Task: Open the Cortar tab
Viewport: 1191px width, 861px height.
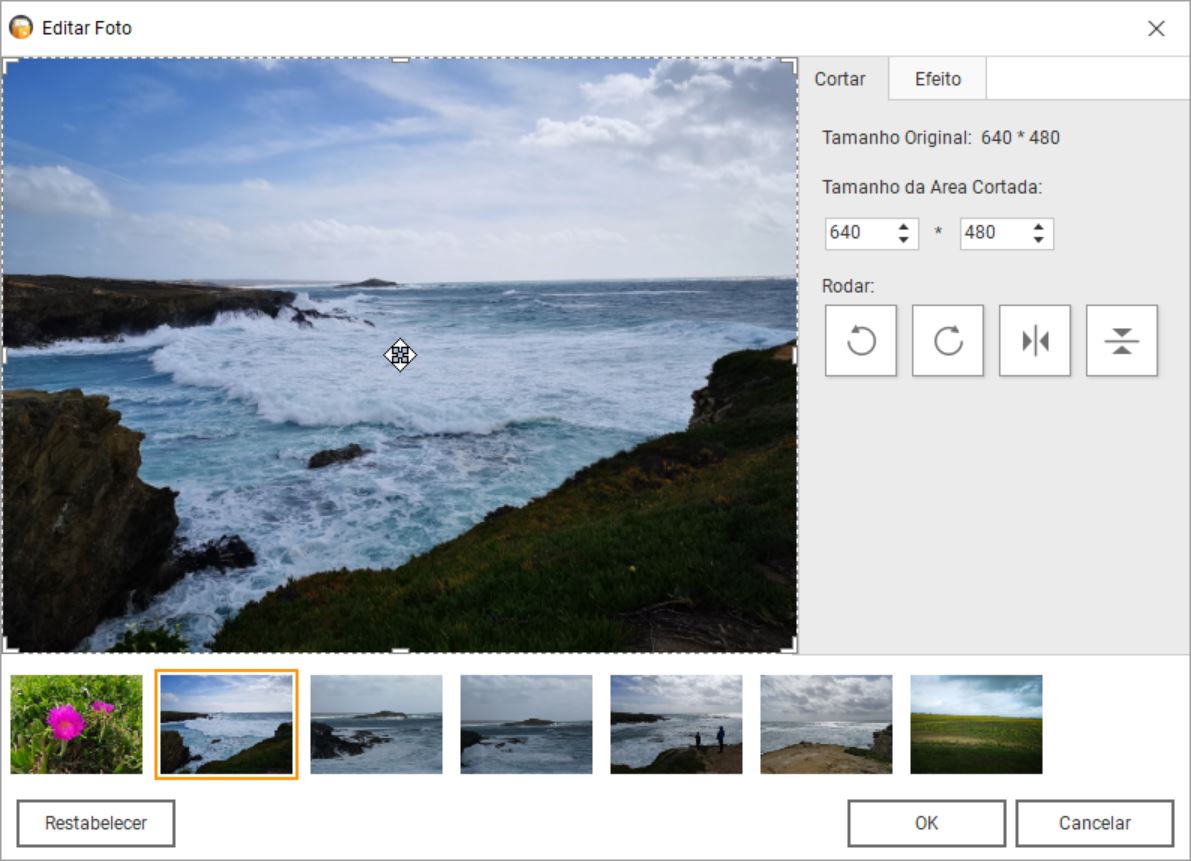Action: pos(840,79)
